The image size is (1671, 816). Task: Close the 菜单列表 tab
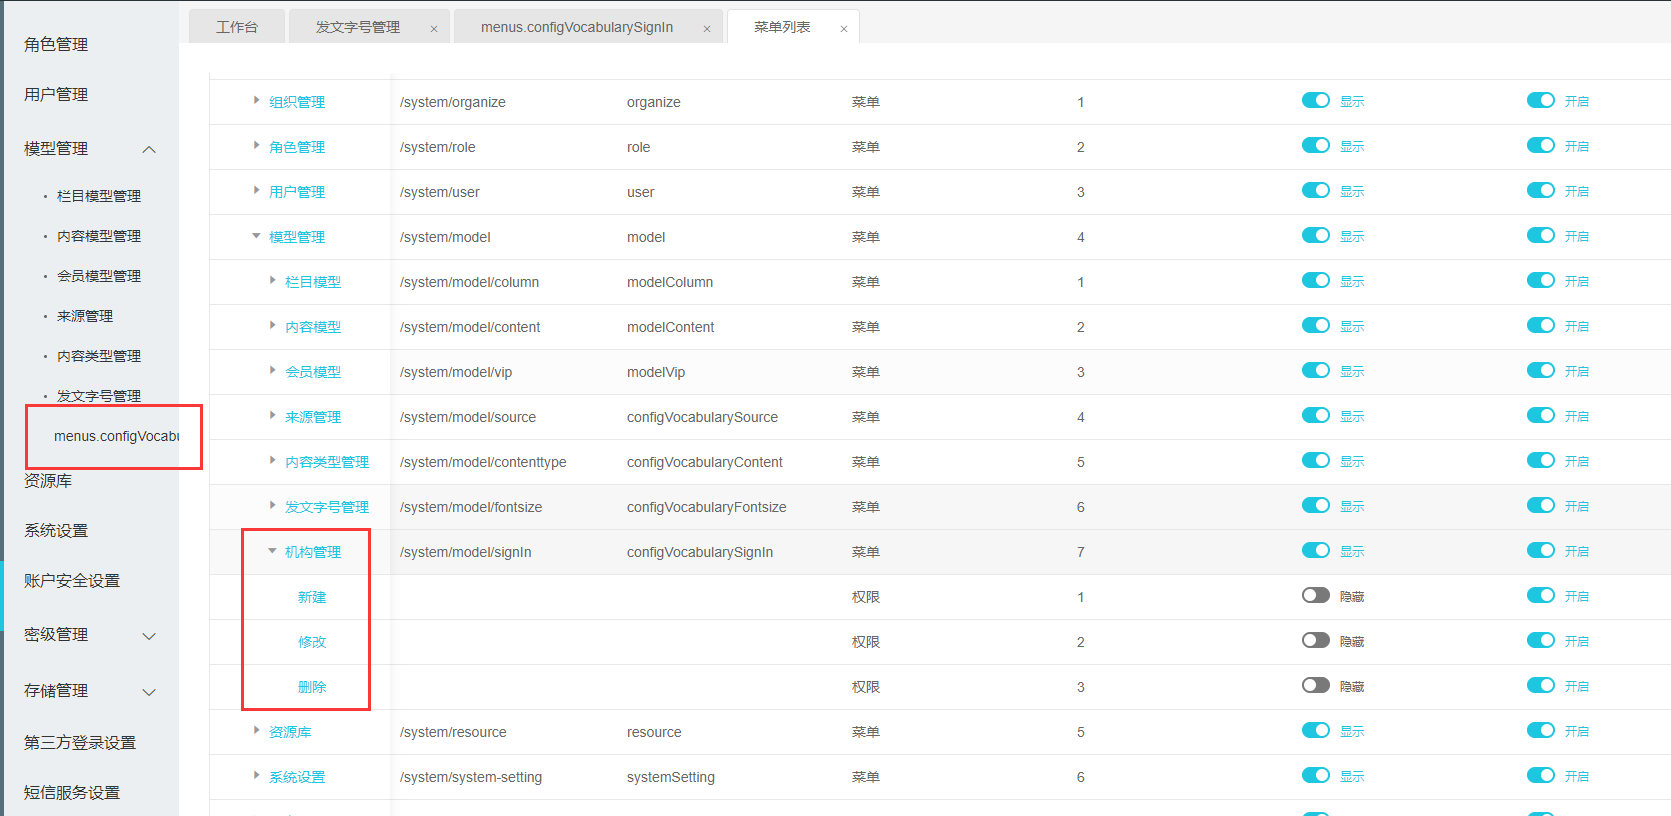coord(844,29)
